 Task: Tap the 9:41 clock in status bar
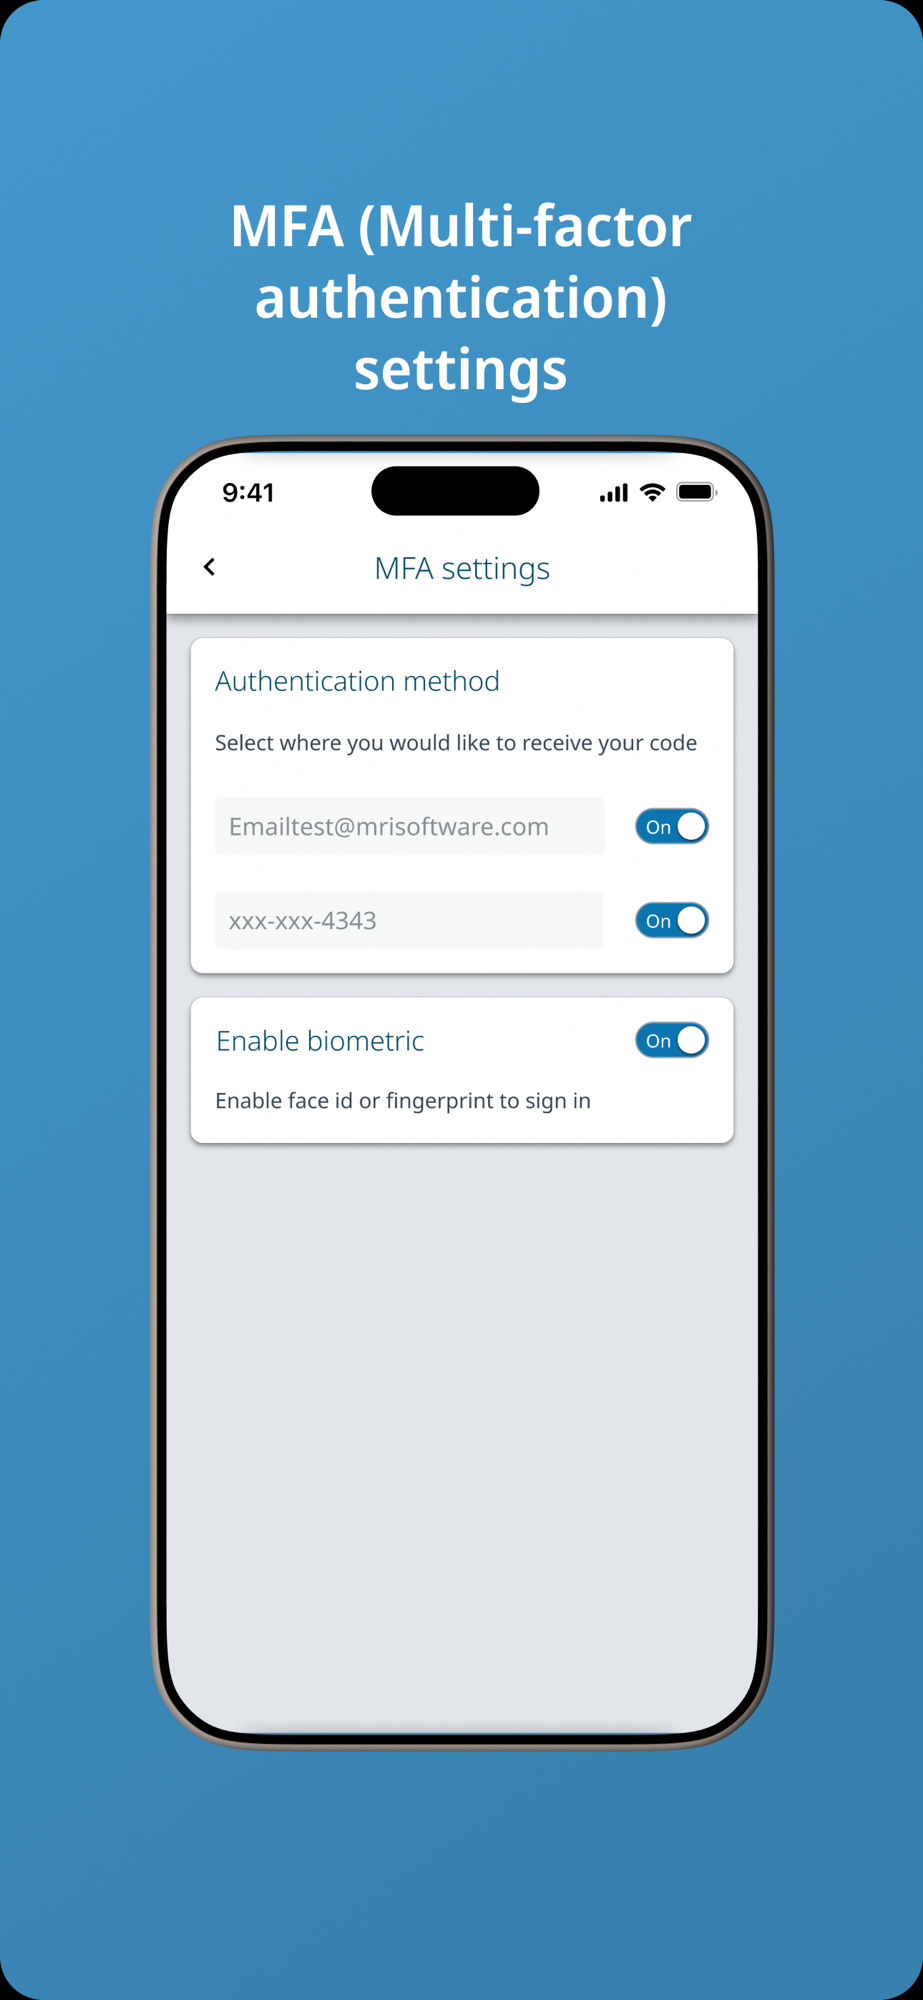248,492
